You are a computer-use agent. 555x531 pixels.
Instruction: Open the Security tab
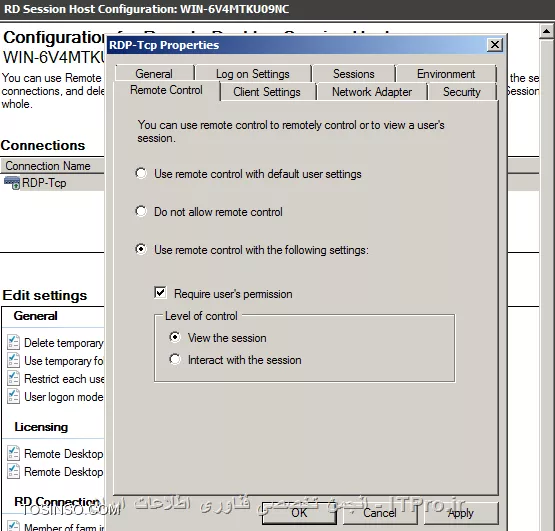click(462, 92)
